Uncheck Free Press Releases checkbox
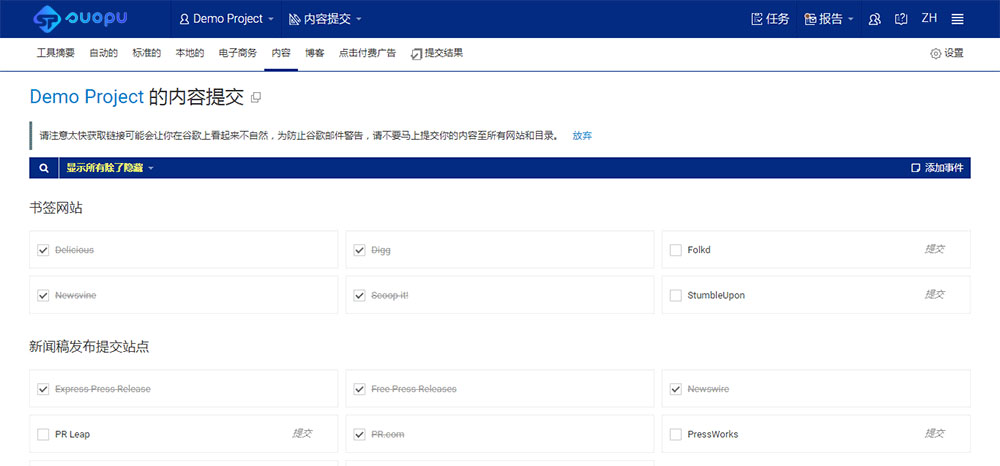The height and width of the screenshot is (466, 1000). [360, 389]
